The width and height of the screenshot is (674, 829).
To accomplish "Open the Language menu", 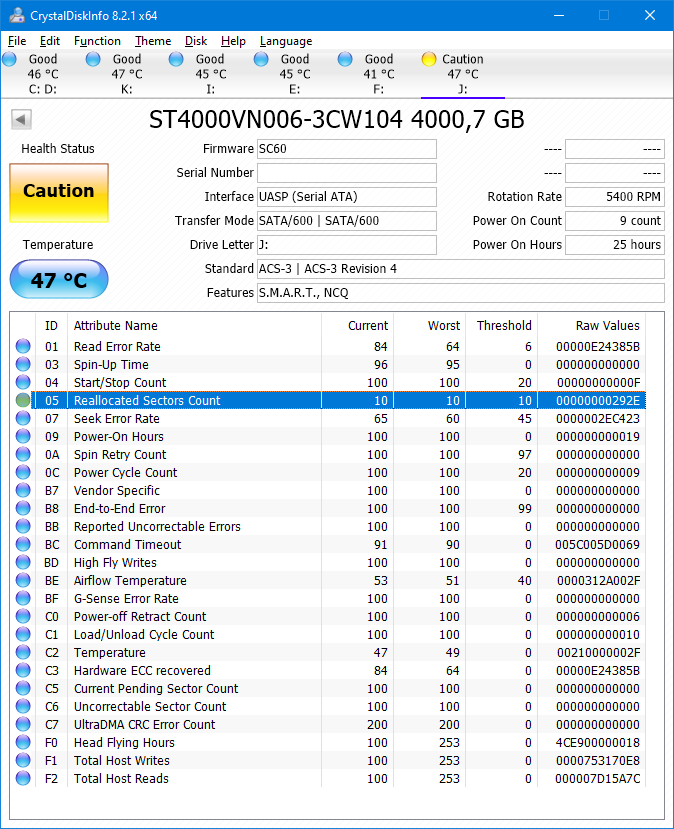I will (285, 41).
